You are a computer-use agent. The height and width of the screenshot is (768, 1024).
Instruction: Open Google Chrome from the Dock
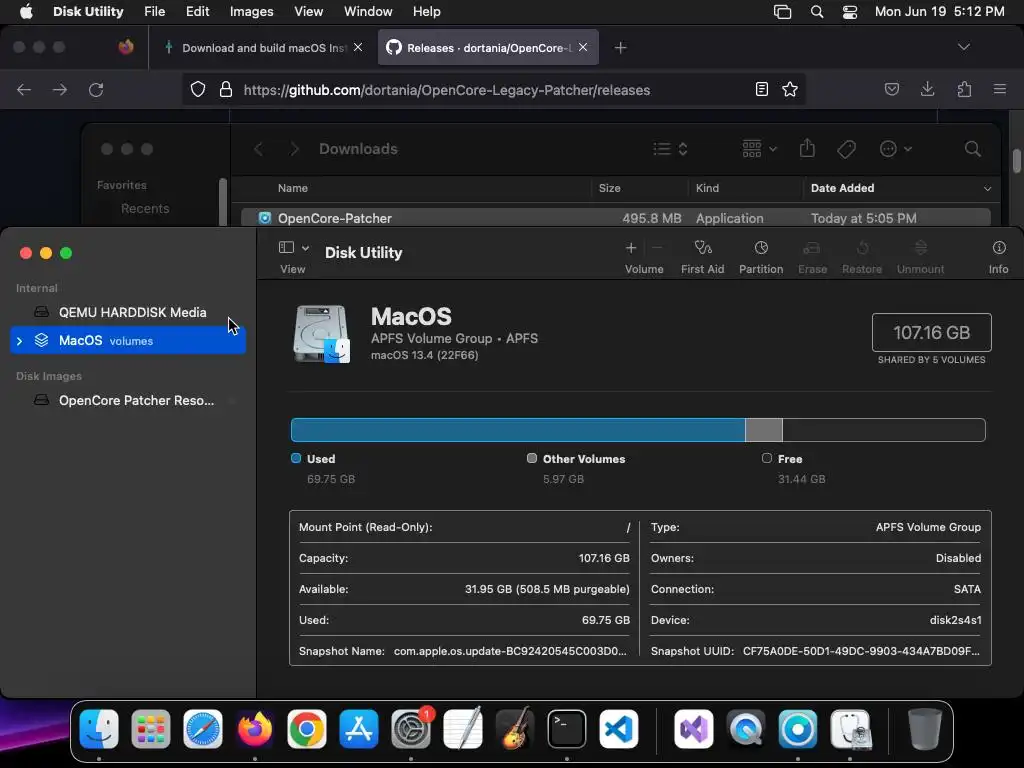point(306,729)
